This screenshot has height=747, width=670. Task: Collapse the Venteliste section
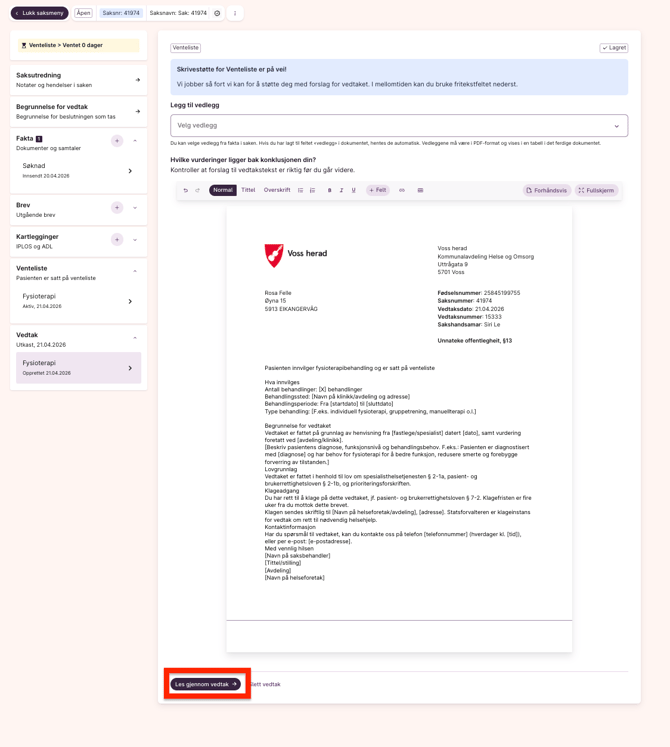[135, 271]
